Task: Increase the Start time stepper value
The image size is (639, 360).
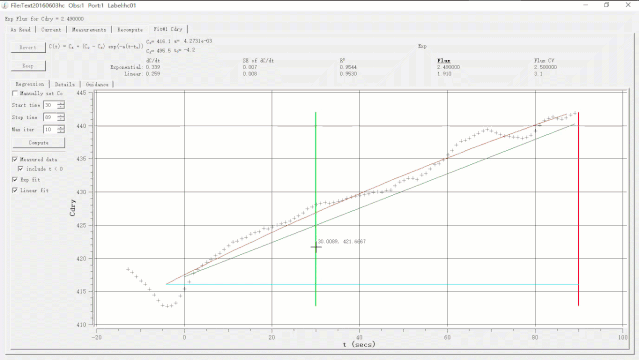Action: coord(61,103)
